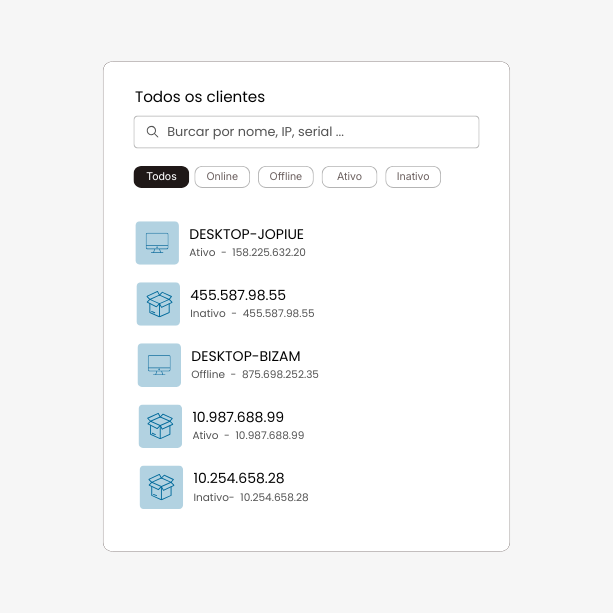
Task: Switch to the Inativo filter
Action: (x=413, y=177)
